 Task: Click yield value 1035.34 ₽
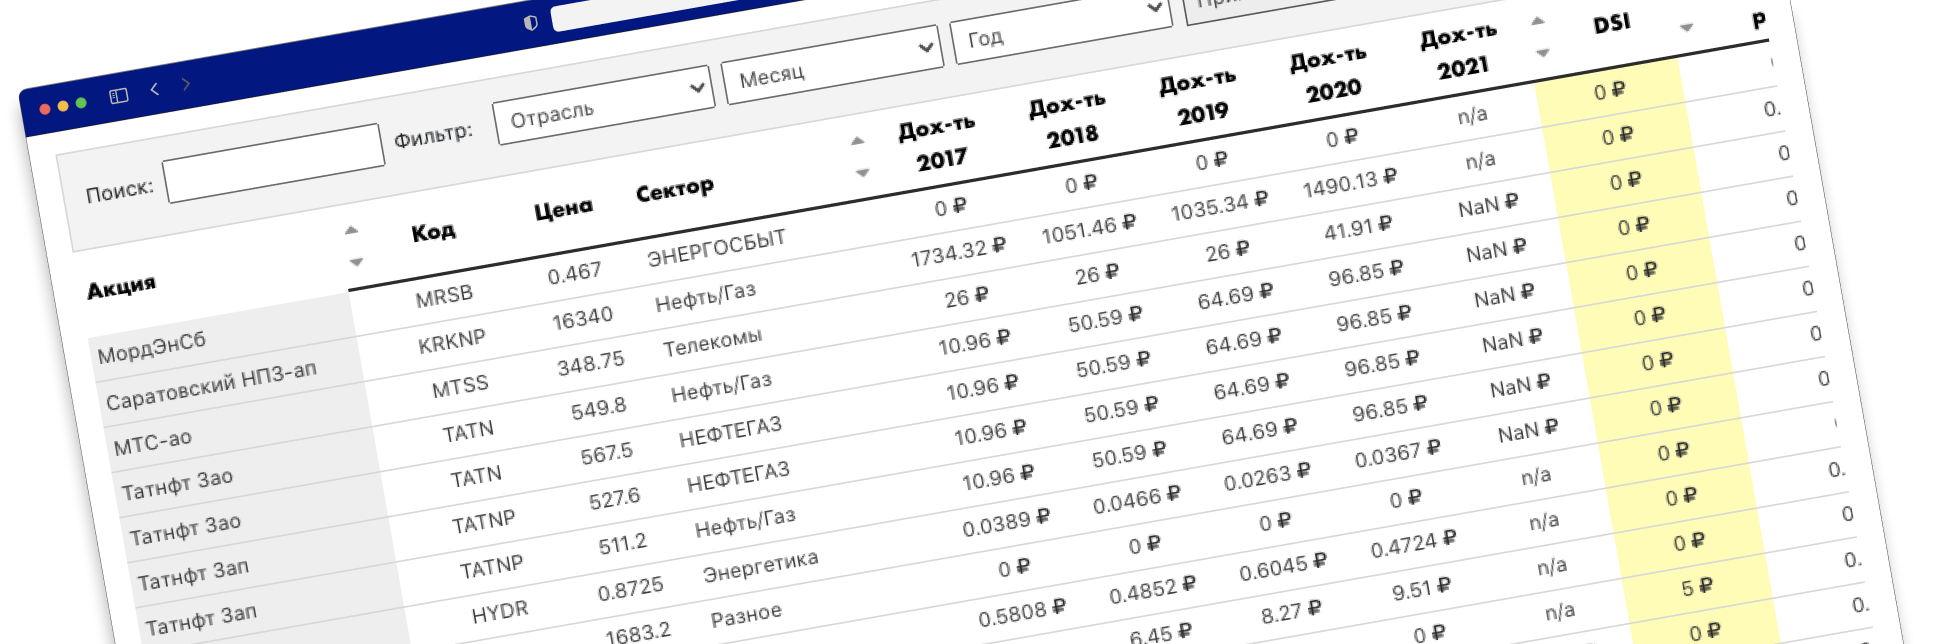pyautogui.click(x=1219, y=206)
